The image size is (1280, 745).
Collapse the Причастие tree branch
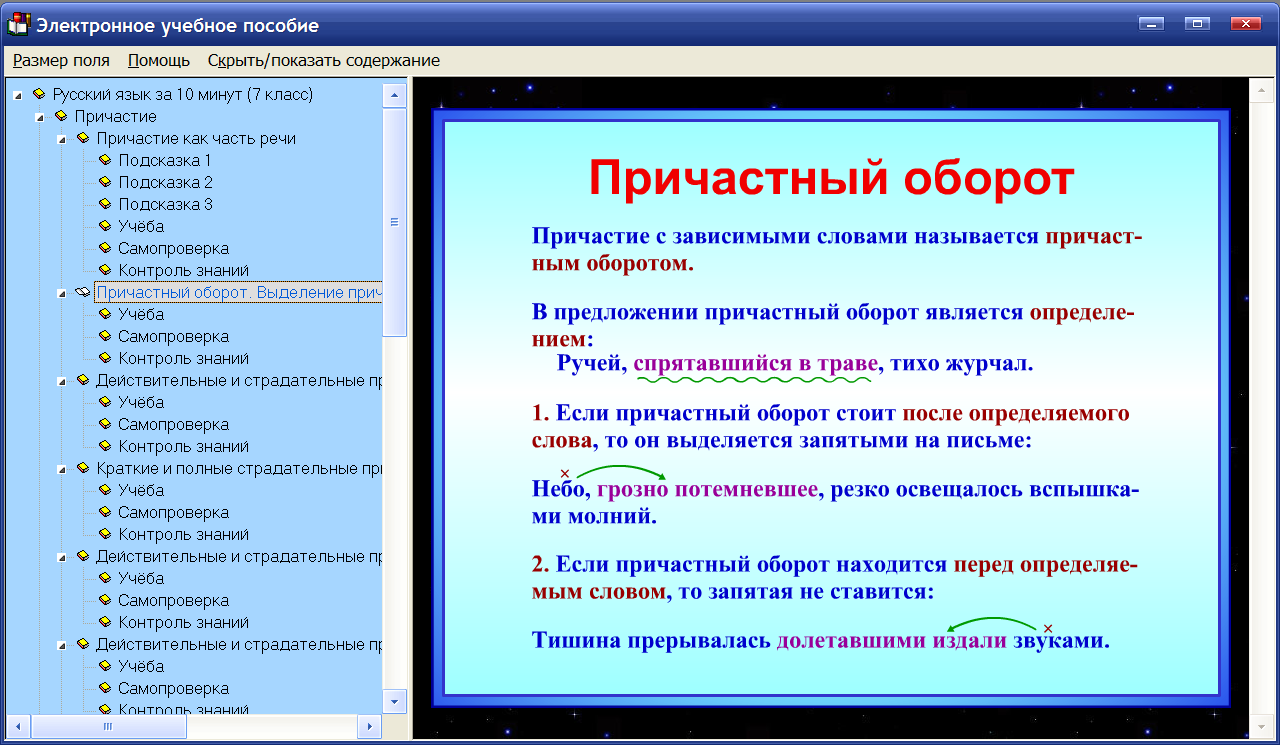coord(40,116)
